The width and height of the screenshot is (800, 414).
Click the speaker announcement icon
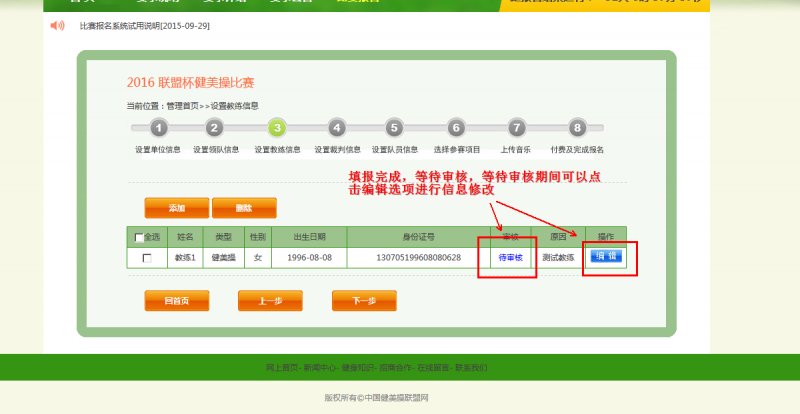tap(57, 25)
